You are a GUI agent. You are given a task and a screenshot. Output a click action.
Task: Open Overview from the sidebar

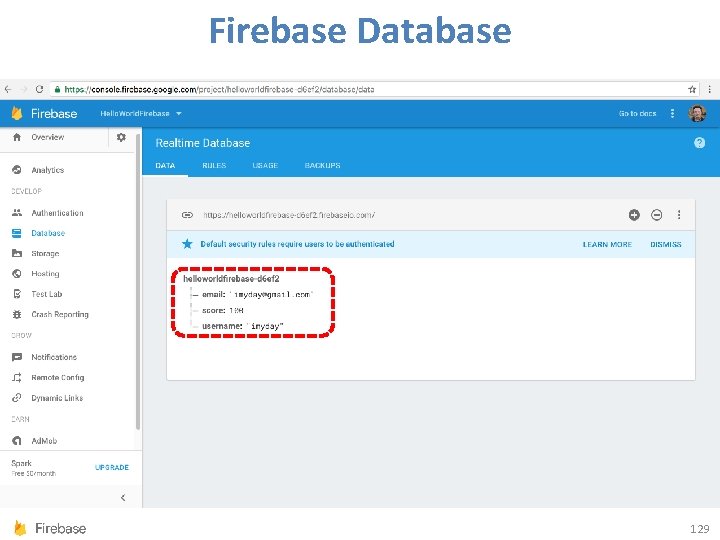(48, 137)
